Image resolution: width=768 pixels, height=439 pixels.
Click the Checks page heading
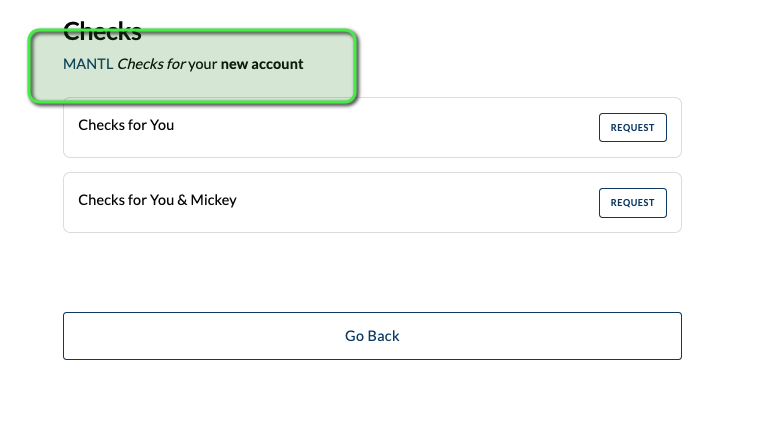coord(102,31)
